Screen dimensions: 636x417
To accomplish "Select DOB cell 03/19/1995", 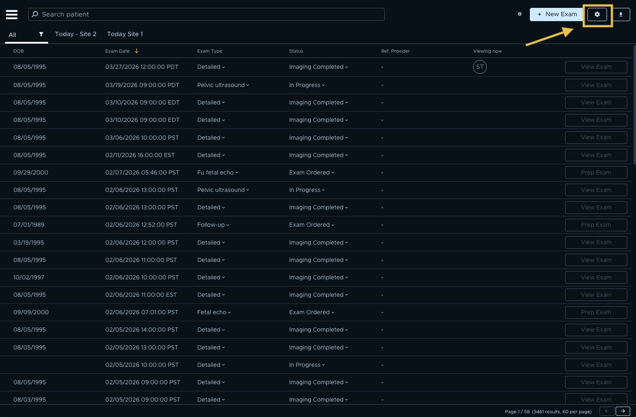I will pyautogui.click(x=28, y=243).
